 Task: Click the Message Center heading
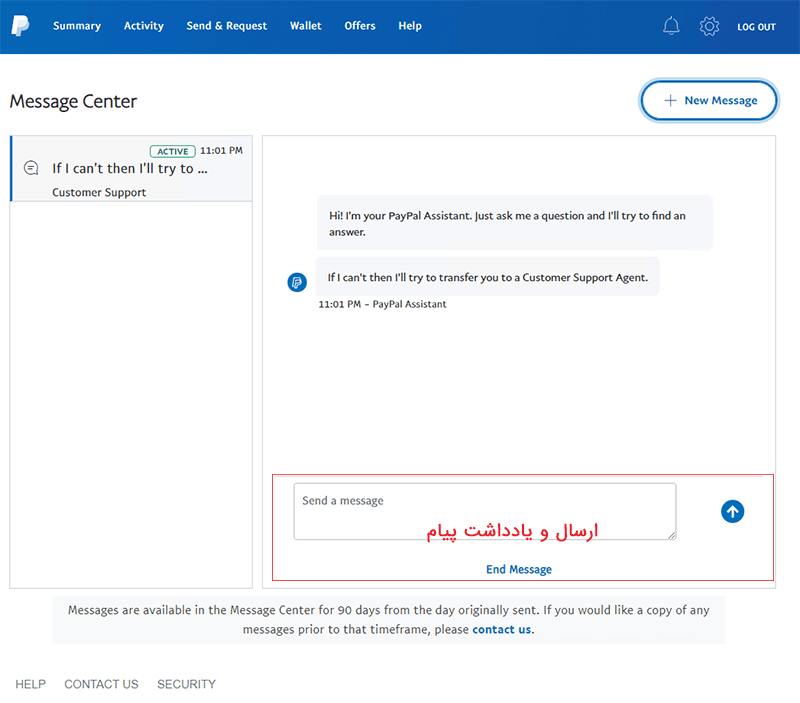point(73,101)
